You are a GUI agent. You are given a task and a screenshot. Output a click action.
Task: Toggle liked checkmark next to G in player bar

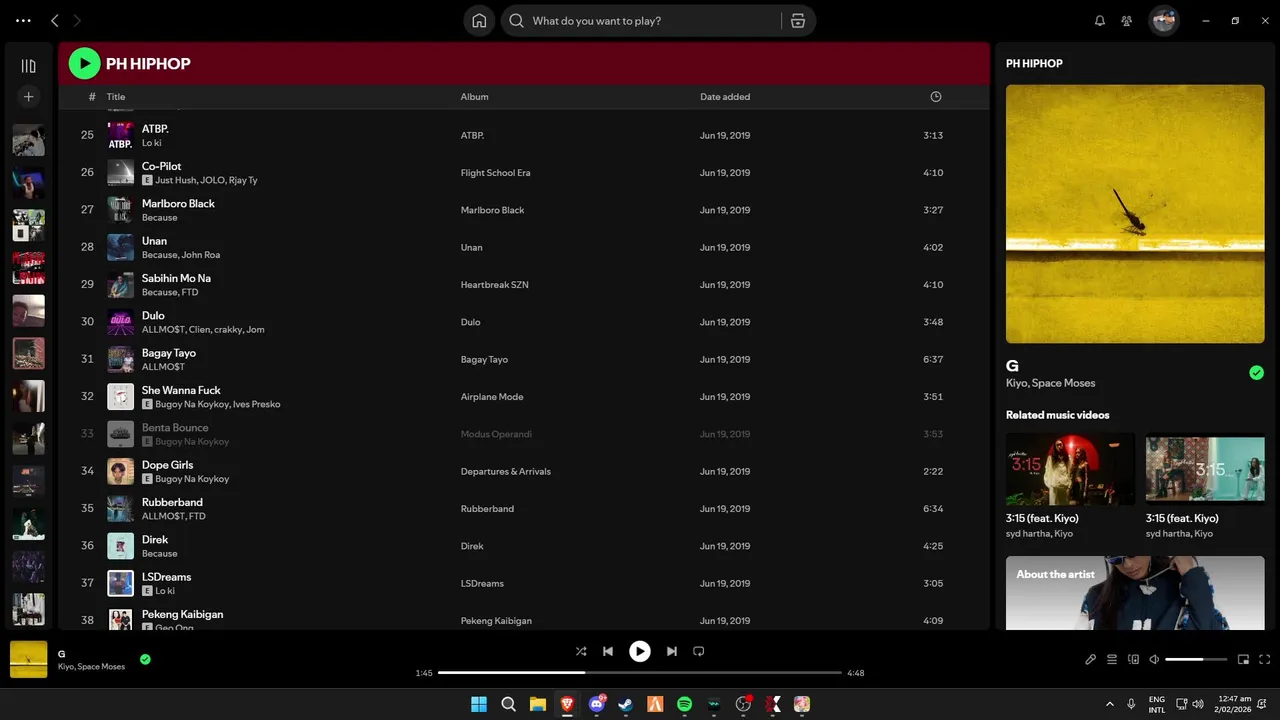(145, 659)
